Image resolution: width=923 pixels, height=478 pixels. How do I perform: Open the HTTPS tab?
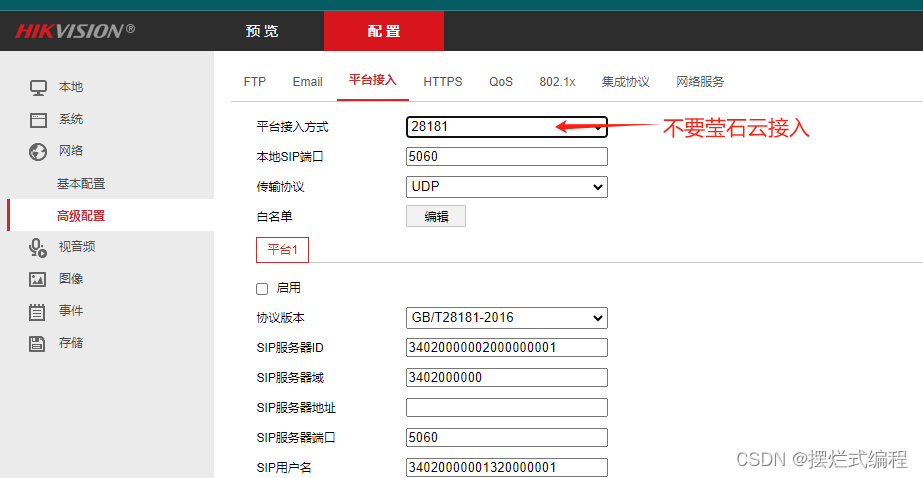tap(443, 82)
